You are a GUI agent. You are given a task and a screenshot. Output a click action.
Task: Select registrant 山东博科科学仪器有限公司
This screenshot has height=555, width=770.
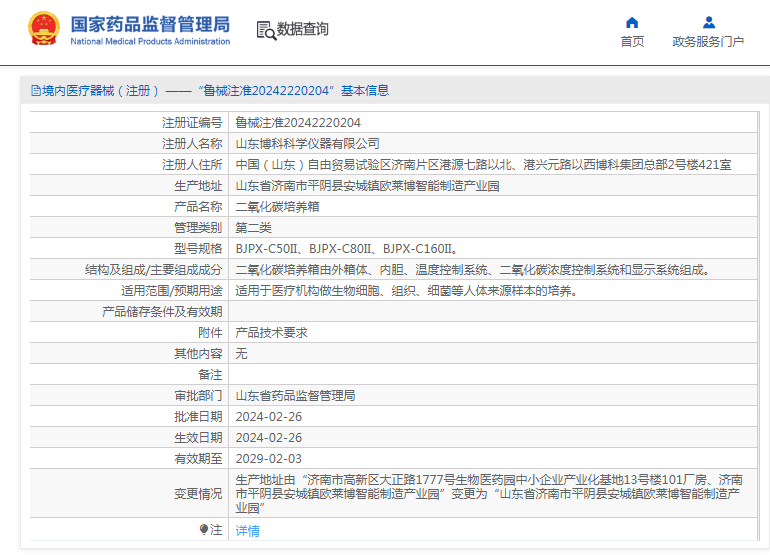click(307, 143)
